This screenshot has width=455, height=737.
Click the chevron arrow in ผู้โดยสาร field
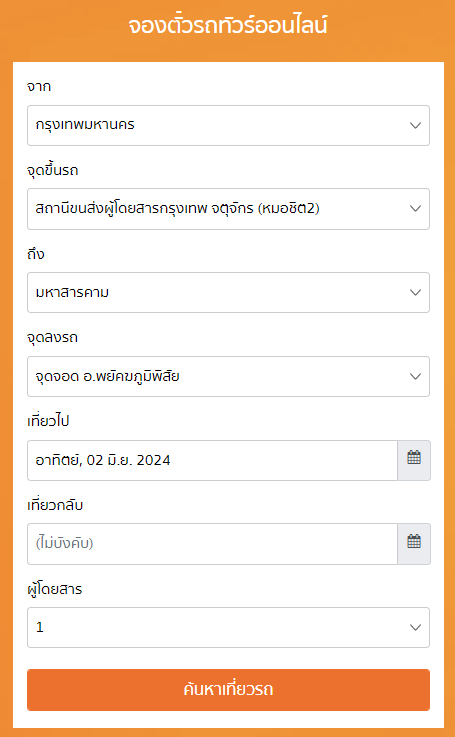click(x=415, y=627)
